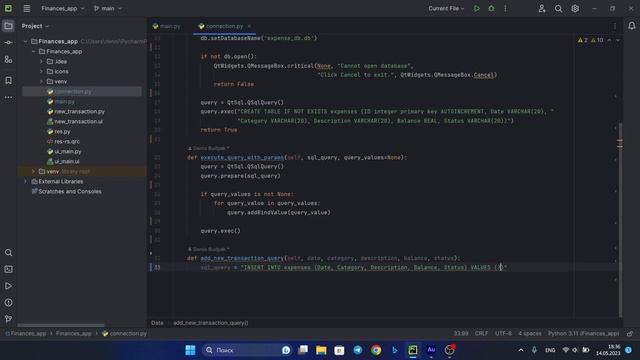
Task: Open Code With Me user icon
Action: [542, 8]
